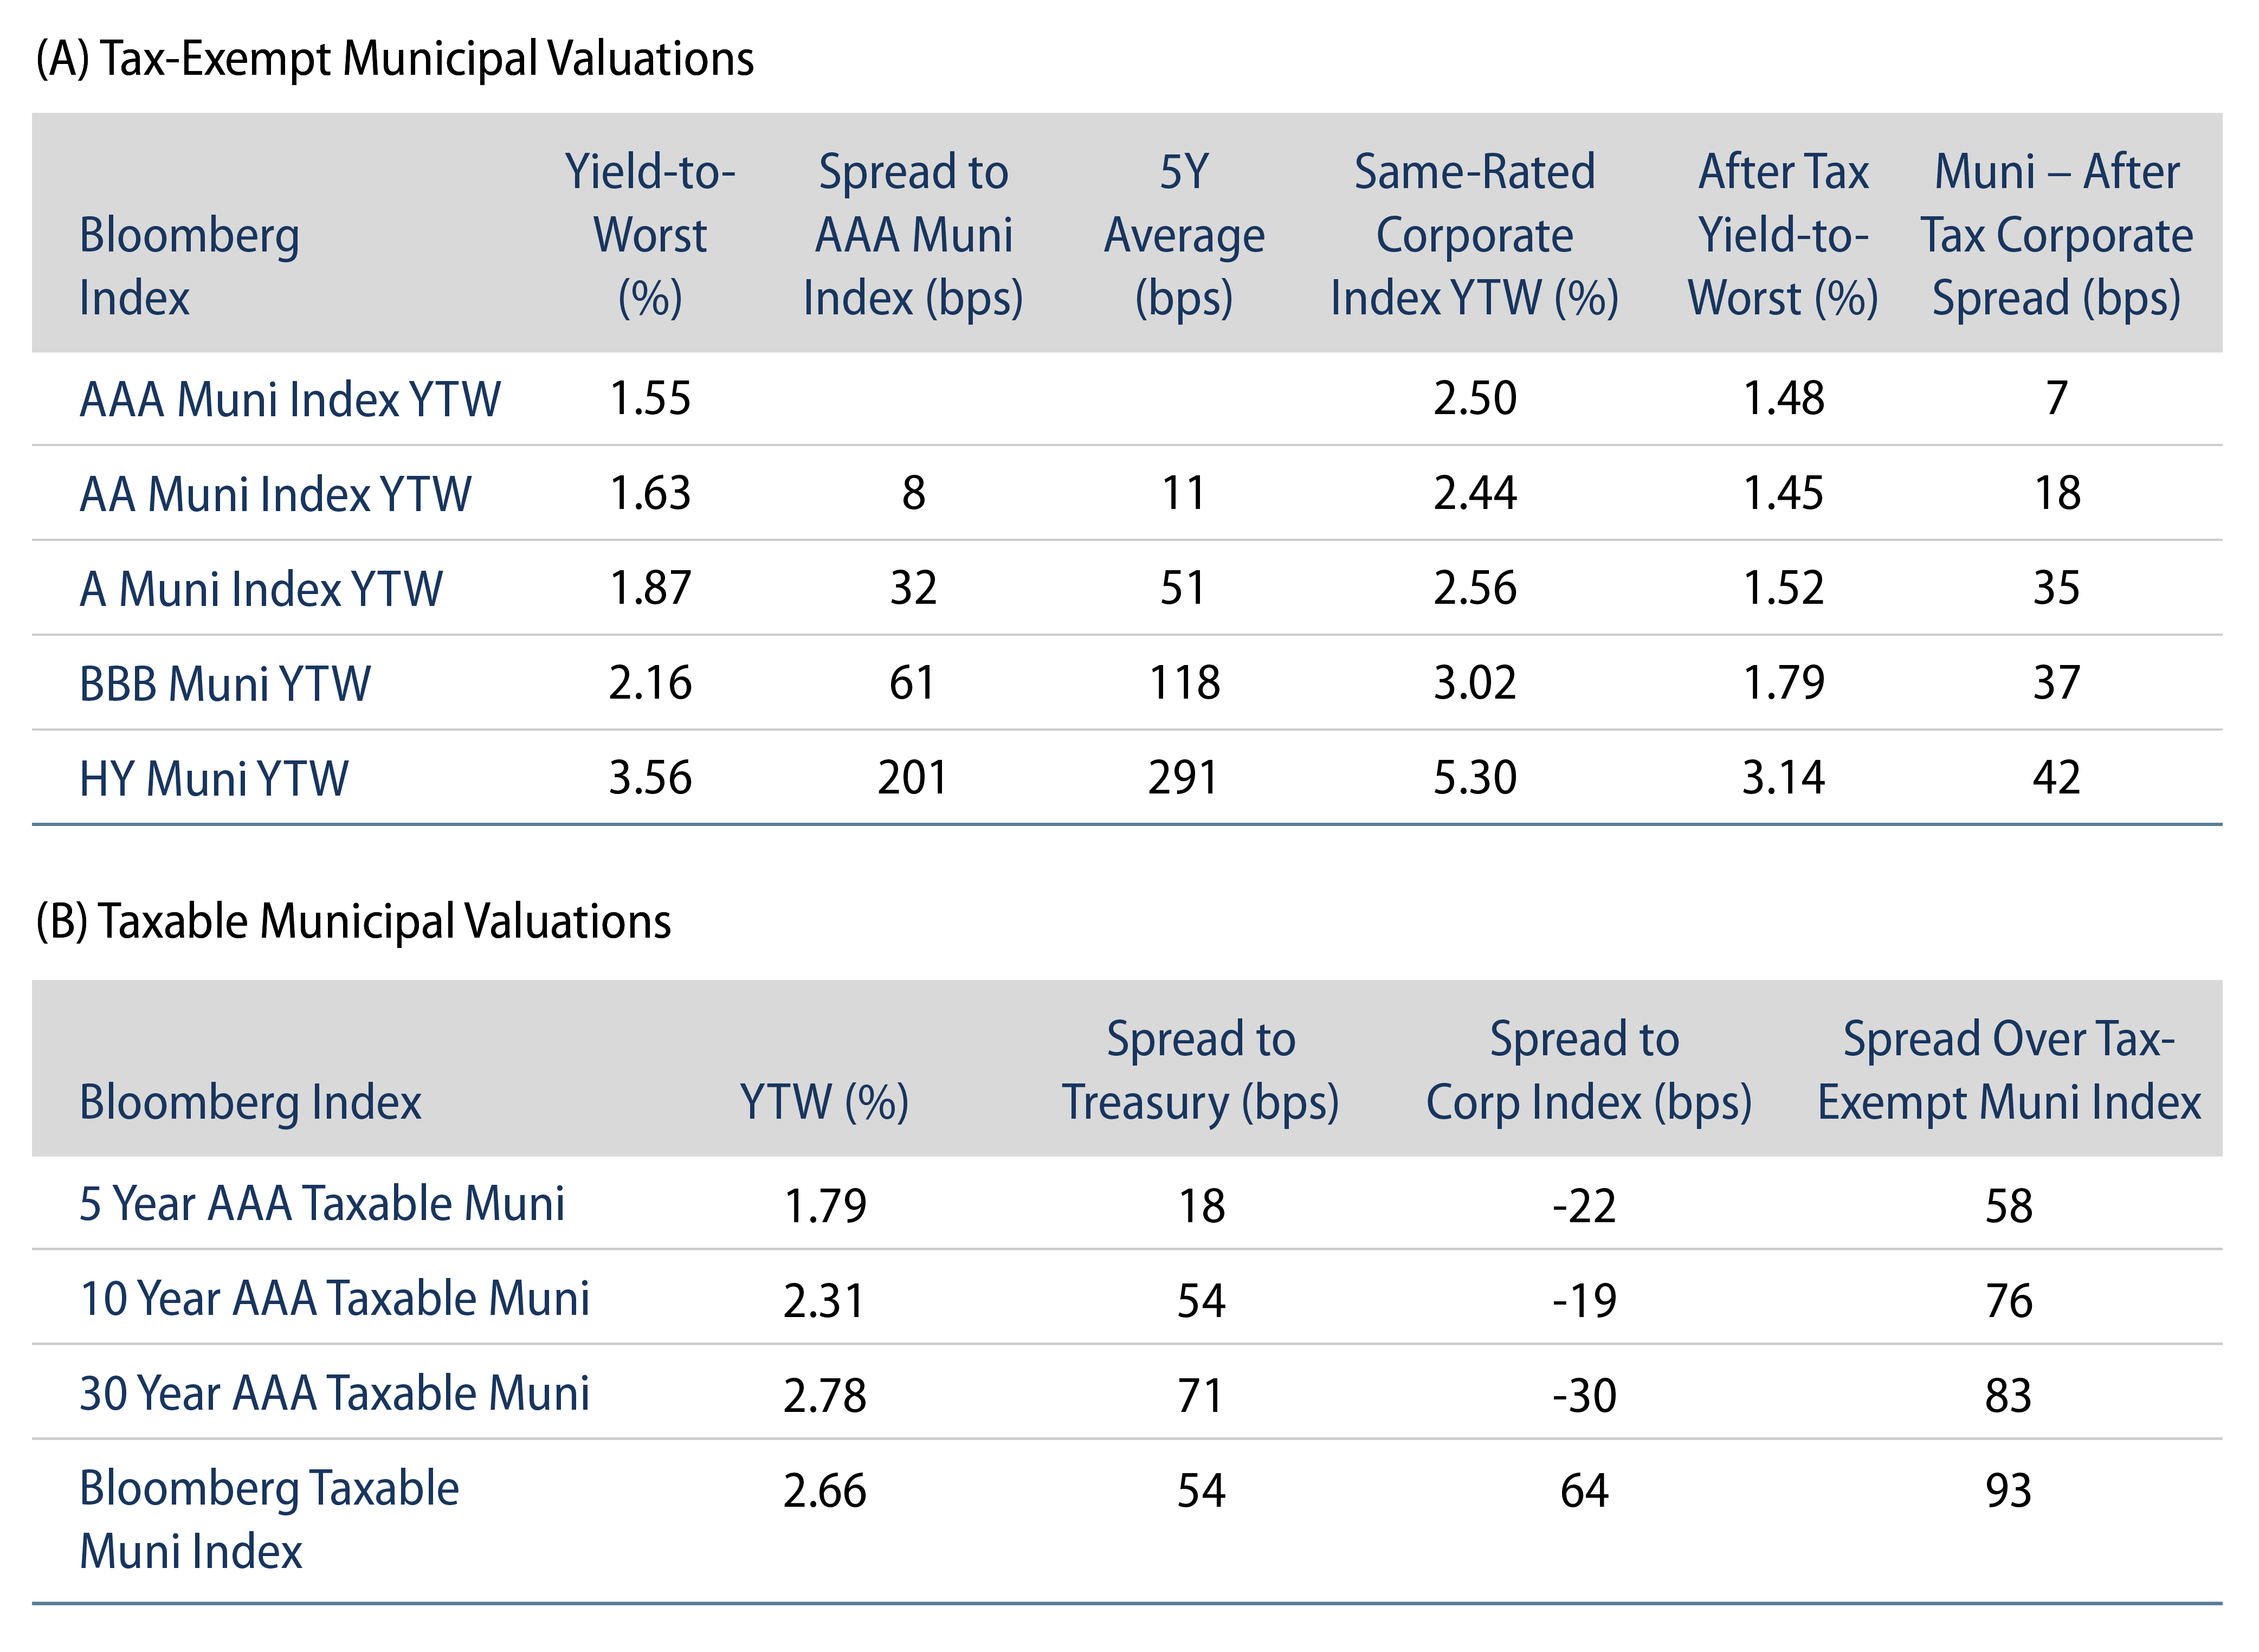
Task: Select the HY corporate index value 5.30
Action: (1474, 778)
